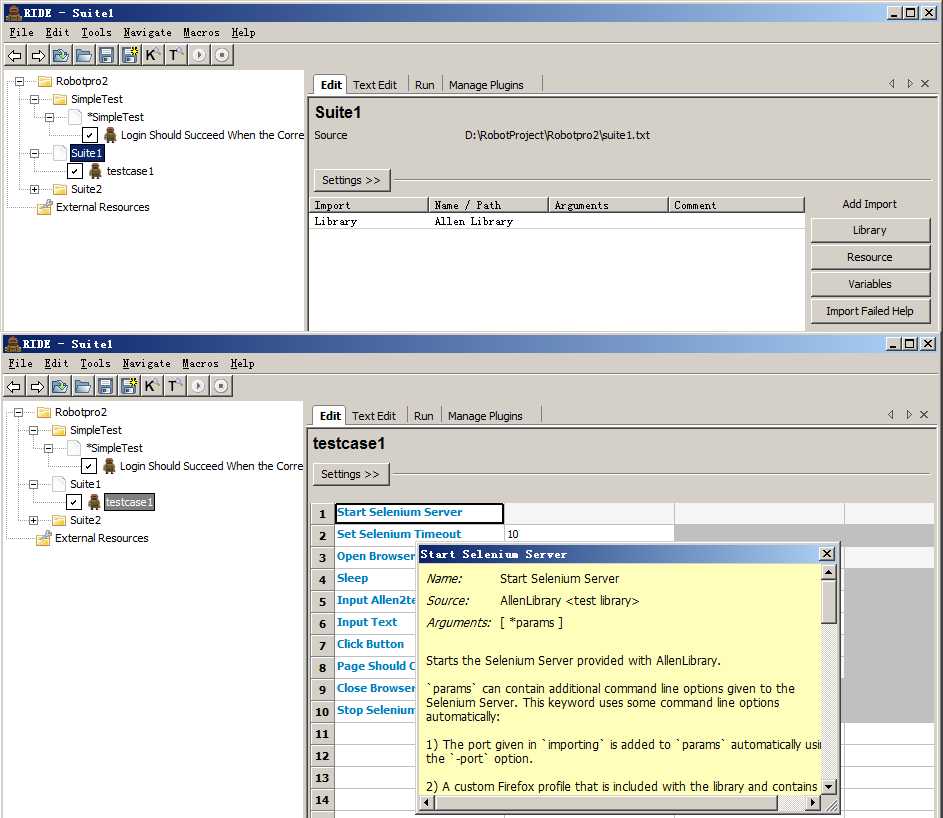The height and width of the screenshot is (818, 943).
Task: Collapse Suite1 node in bottom window tree
Action: [33, 484]
